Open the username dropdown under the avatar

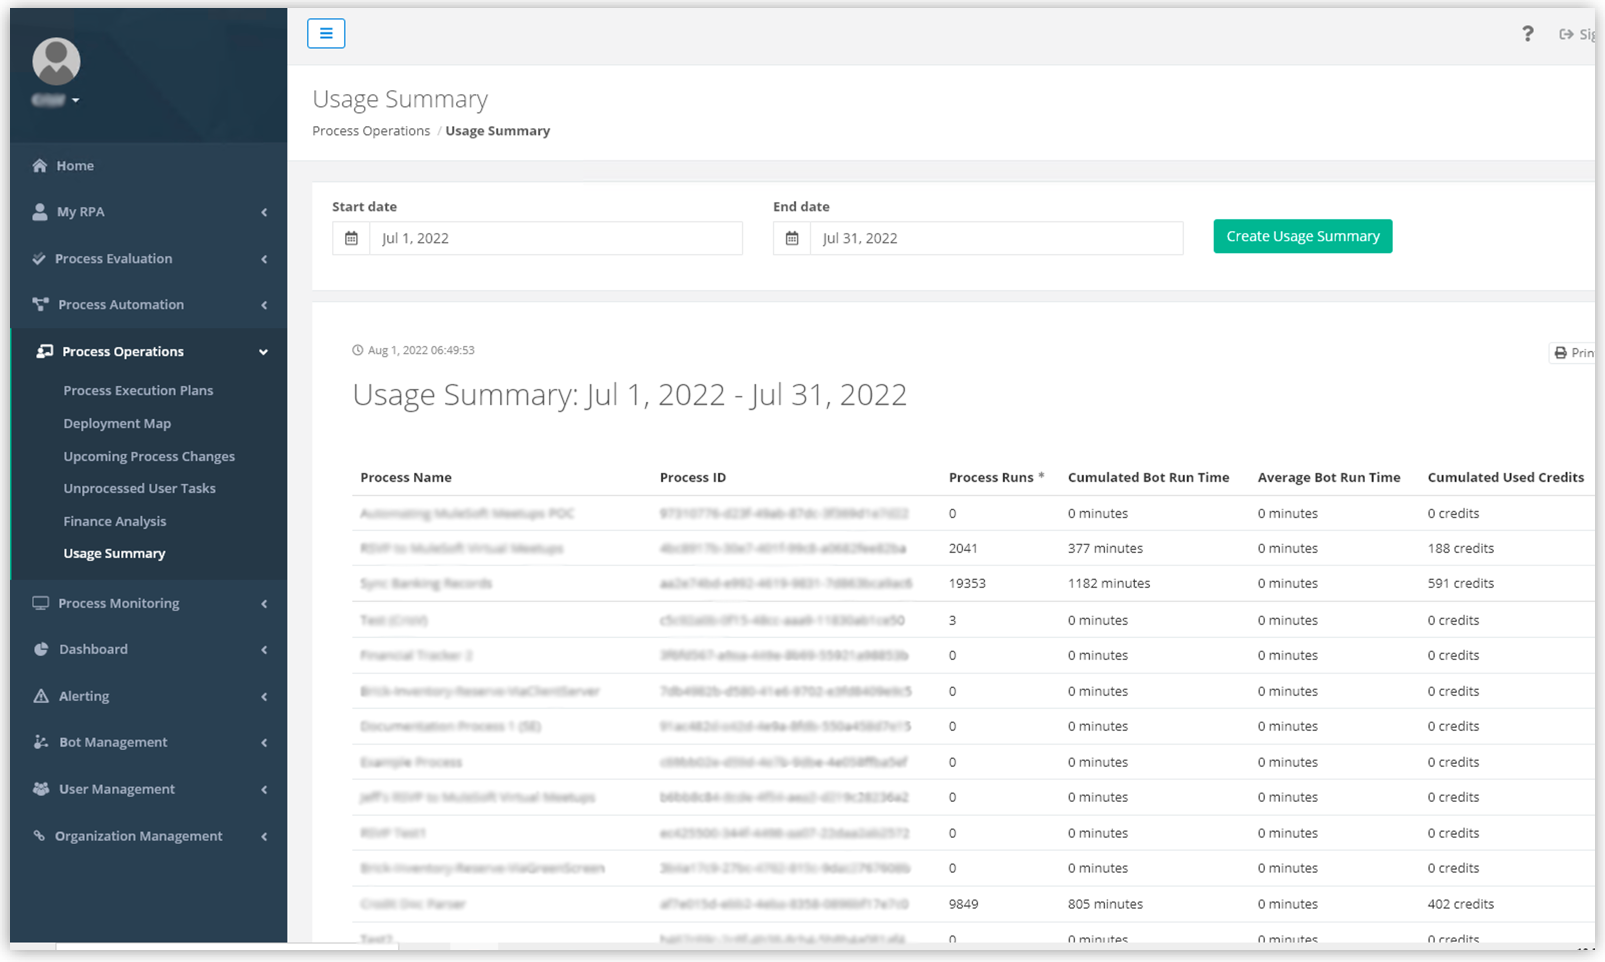54,100
